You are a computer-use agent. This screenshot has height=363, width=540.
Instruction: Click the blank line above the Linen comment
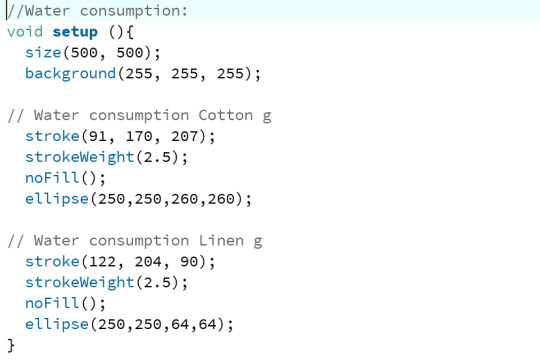click(270, 220)
